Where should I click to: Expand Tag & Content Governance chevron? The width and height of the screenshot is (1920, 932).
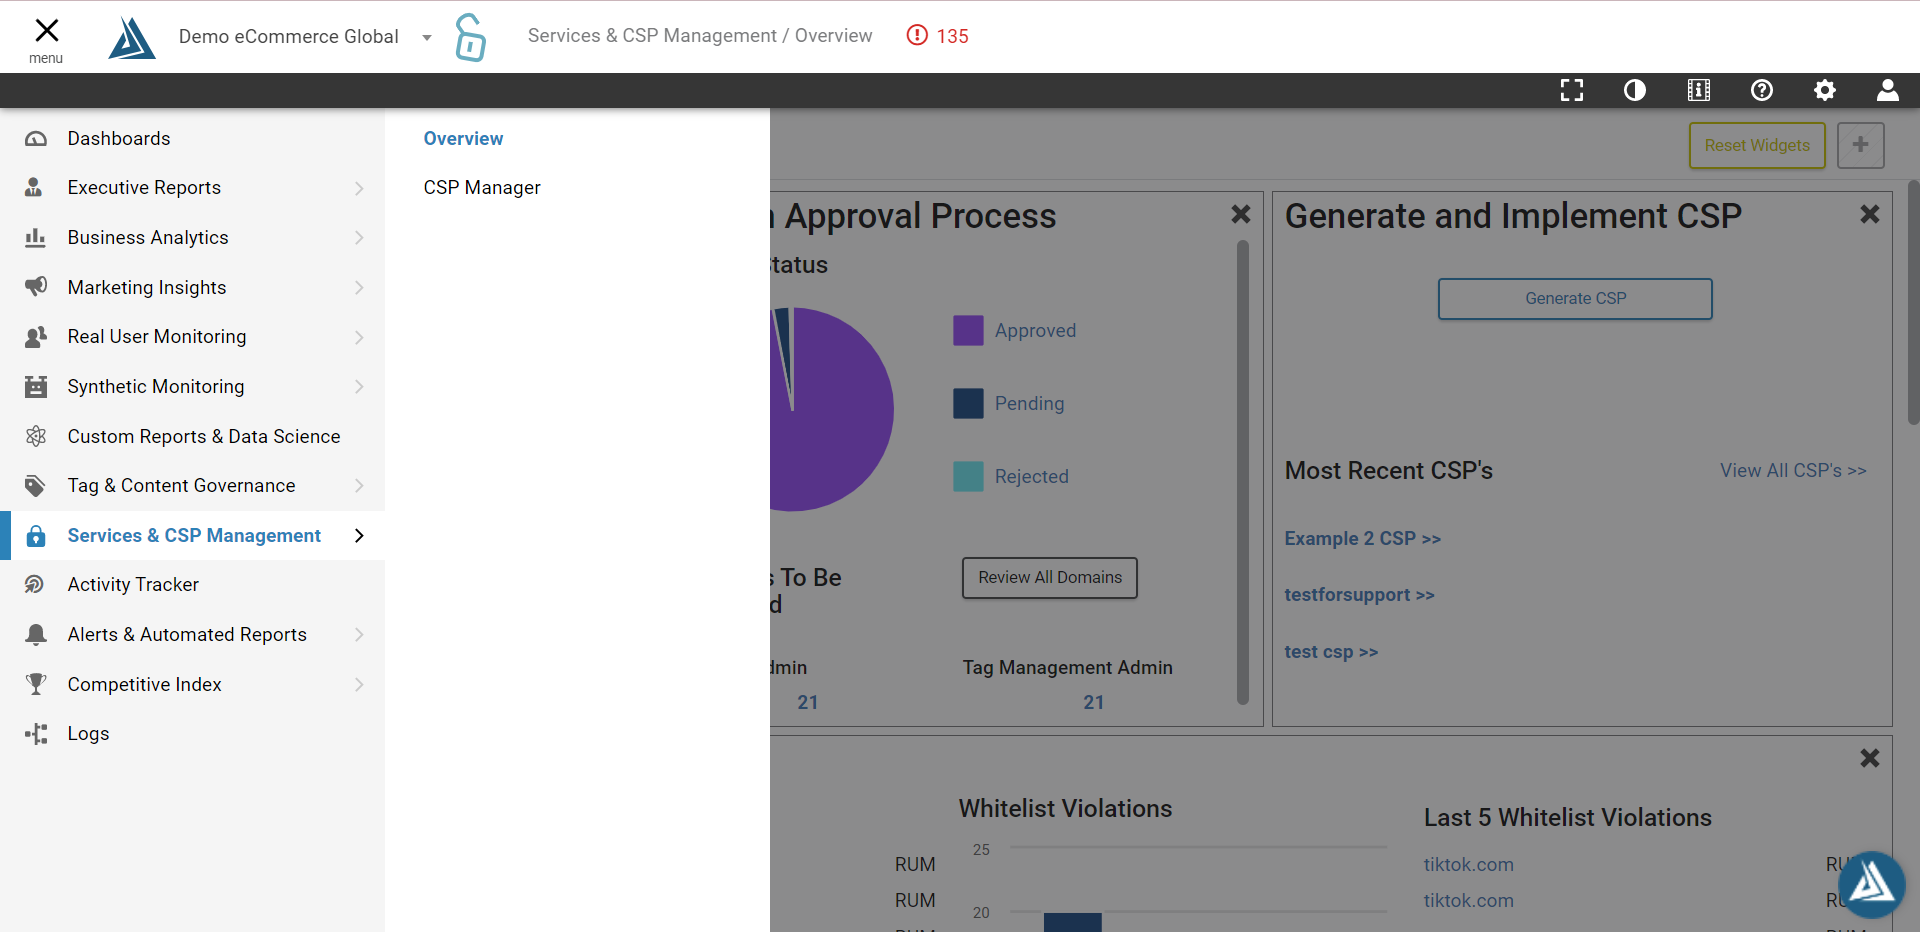tap(359, 486)
